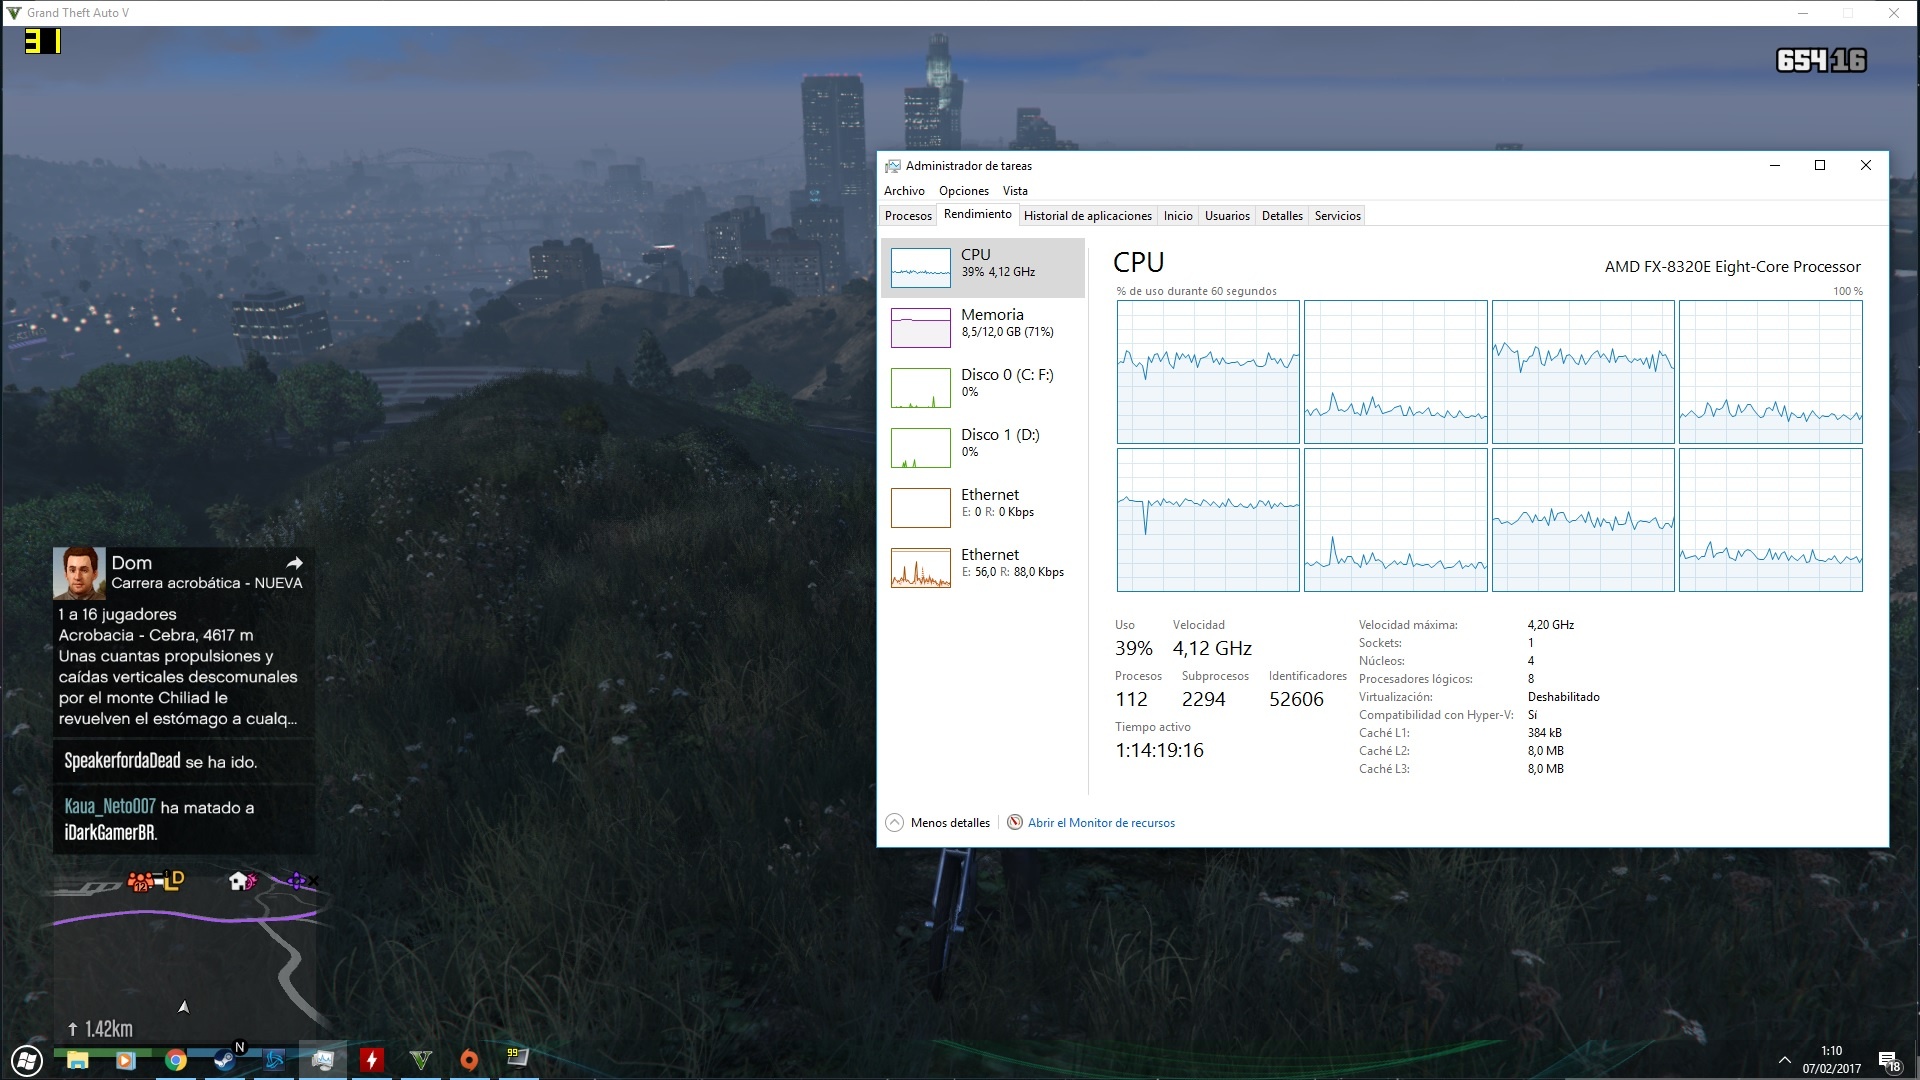Open File Explorer from the taskbar
Screen dimensions: 1920x1080
click(x=78, y=1060)
